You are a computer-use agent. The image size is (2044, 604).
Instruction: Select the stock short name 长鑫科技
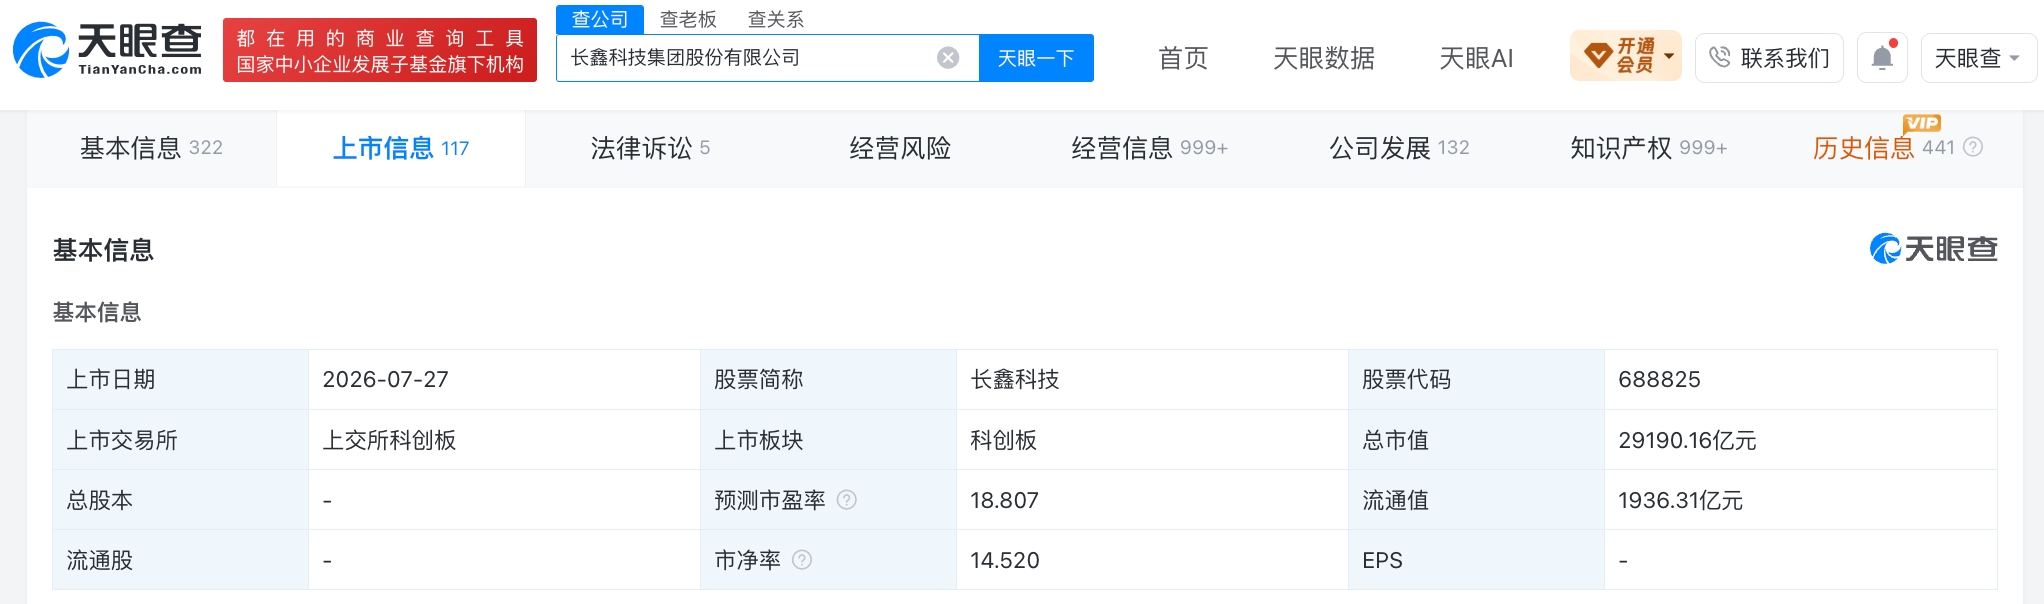(x=1015, y=380)
